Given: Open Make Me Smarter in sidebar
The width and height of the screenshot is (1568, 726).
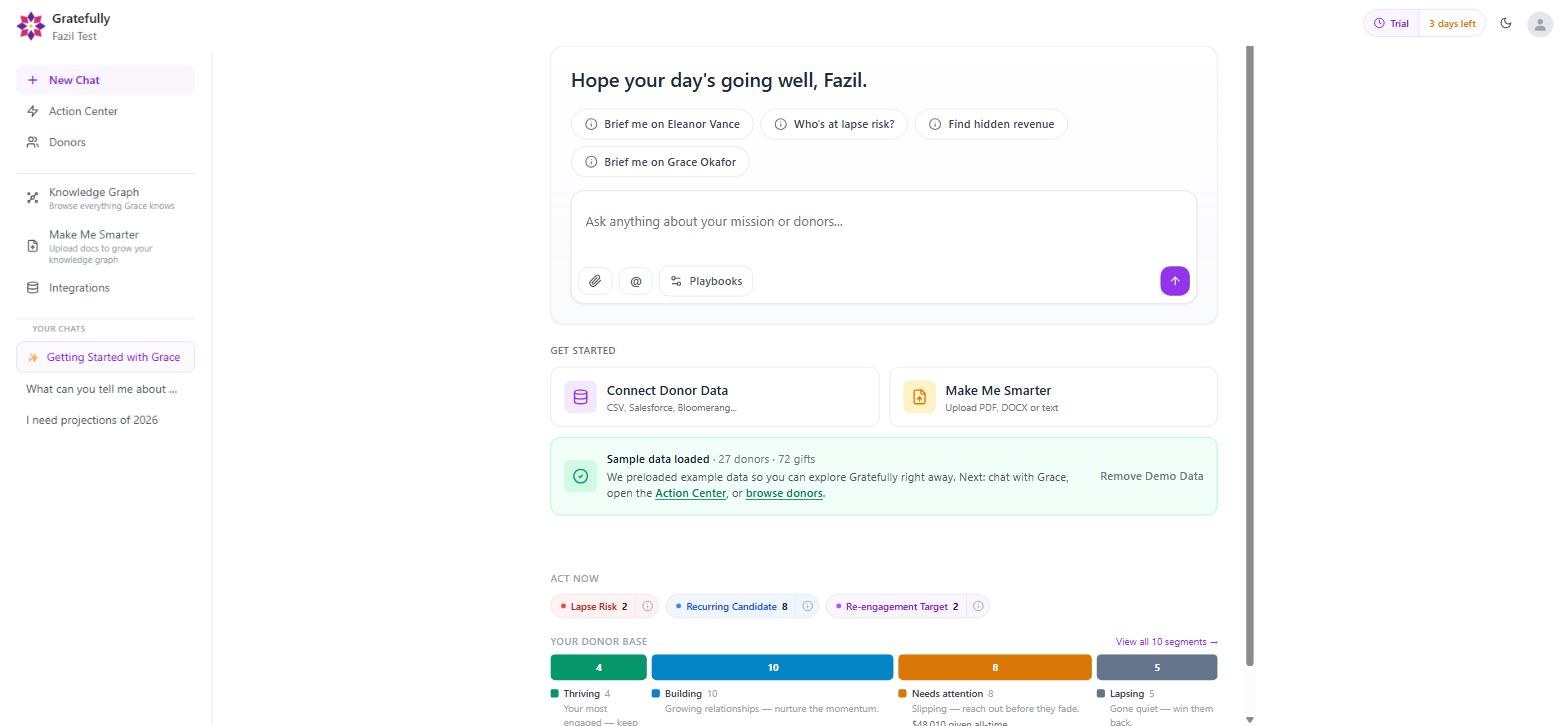Looking at the screenshot, I should pos(106,246).
